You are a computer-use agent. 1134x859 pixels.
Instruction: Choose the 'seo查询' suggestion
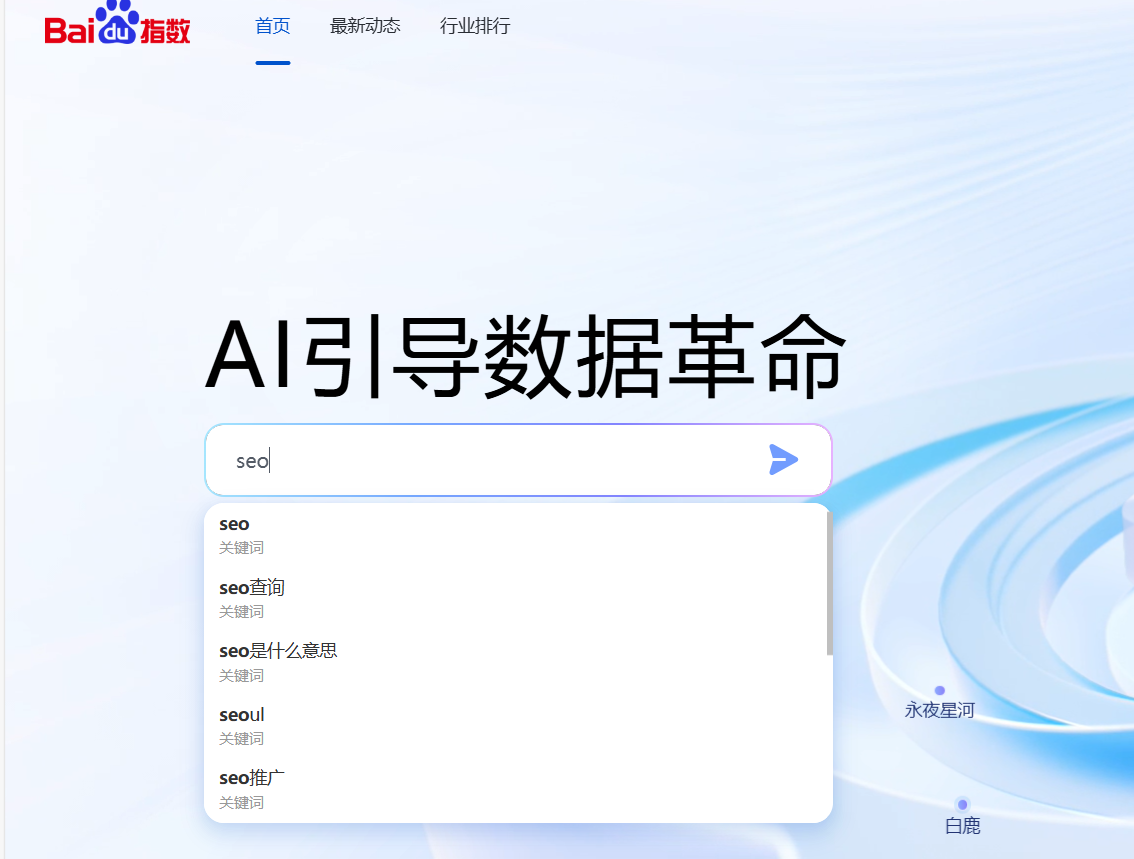pos(250,587)
